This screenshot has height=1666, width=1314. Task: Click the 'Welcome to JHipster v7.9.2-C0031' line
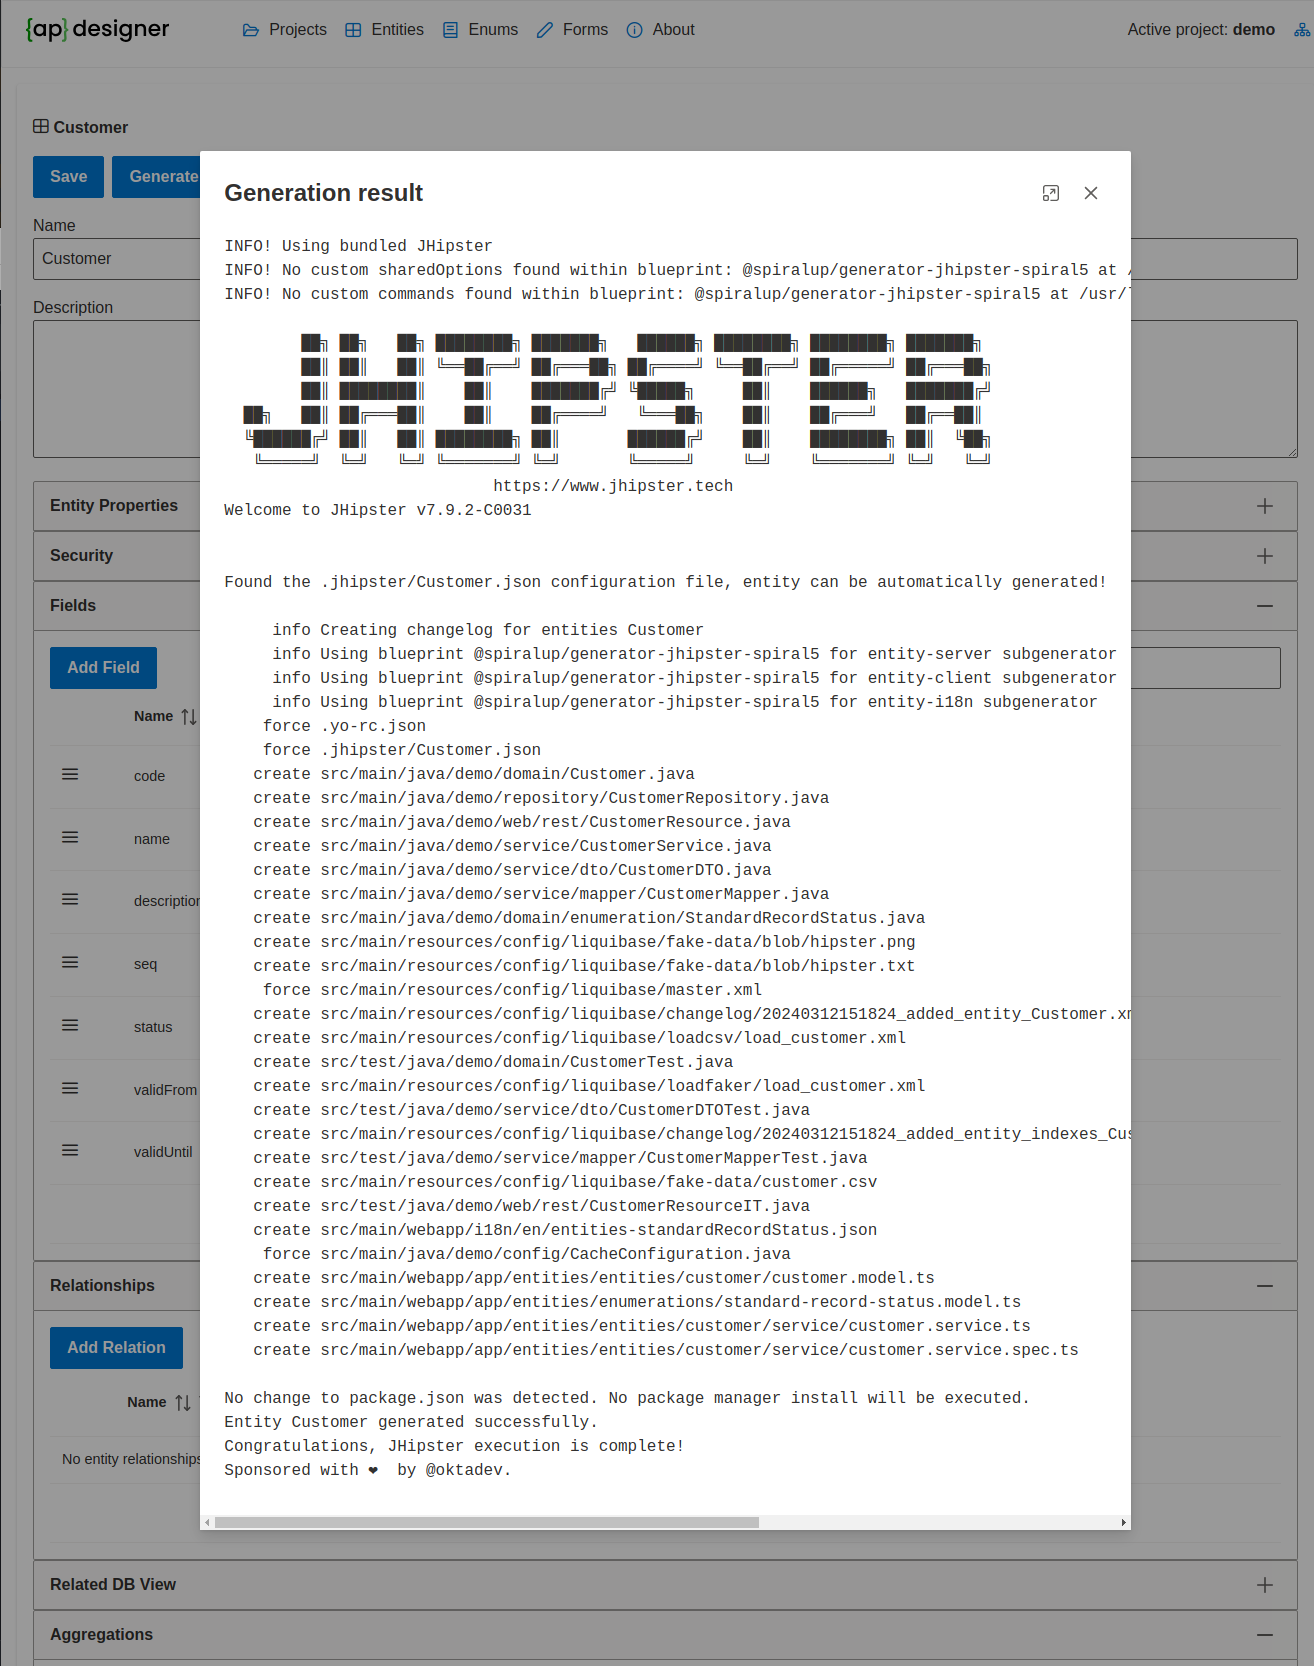[x=378, y=510]
